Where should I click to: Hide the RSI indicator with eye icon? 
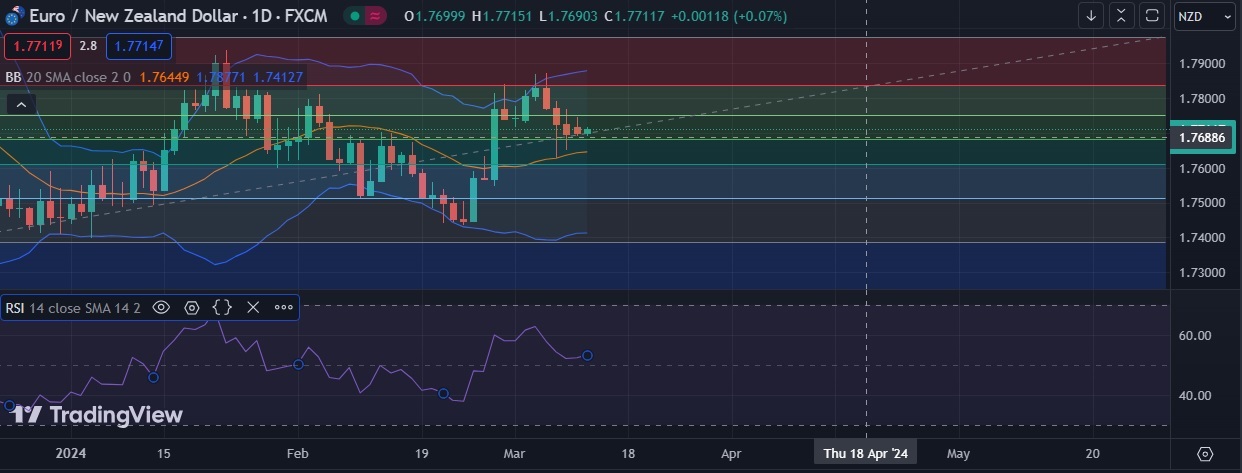tap(161, 308)
